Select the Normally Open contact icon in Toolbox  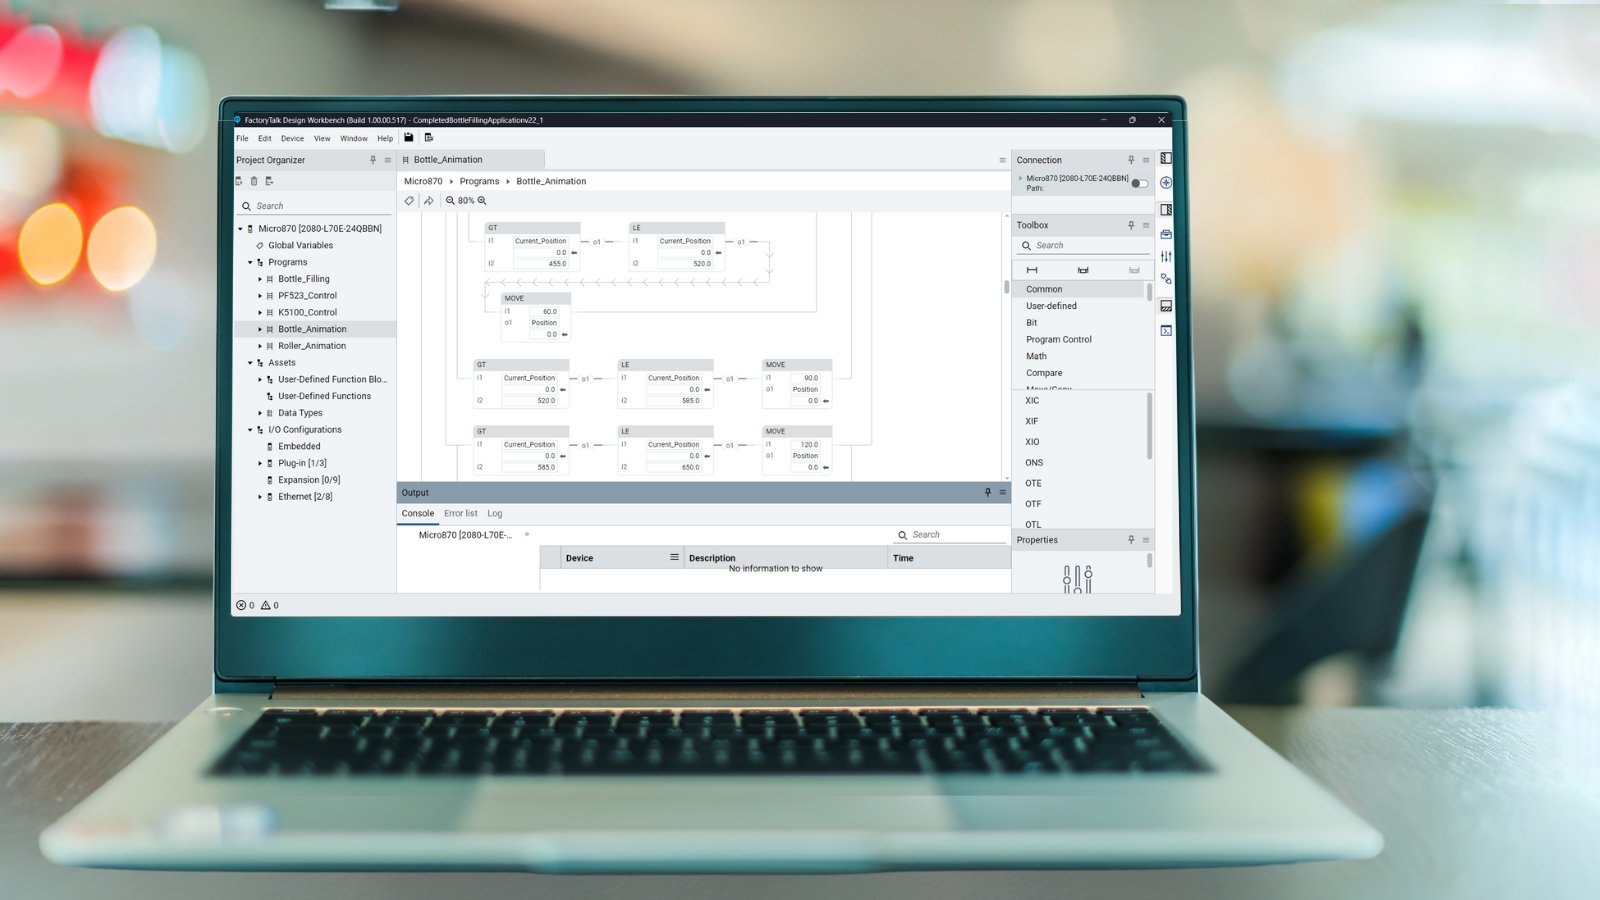[x=1032, y=270]
